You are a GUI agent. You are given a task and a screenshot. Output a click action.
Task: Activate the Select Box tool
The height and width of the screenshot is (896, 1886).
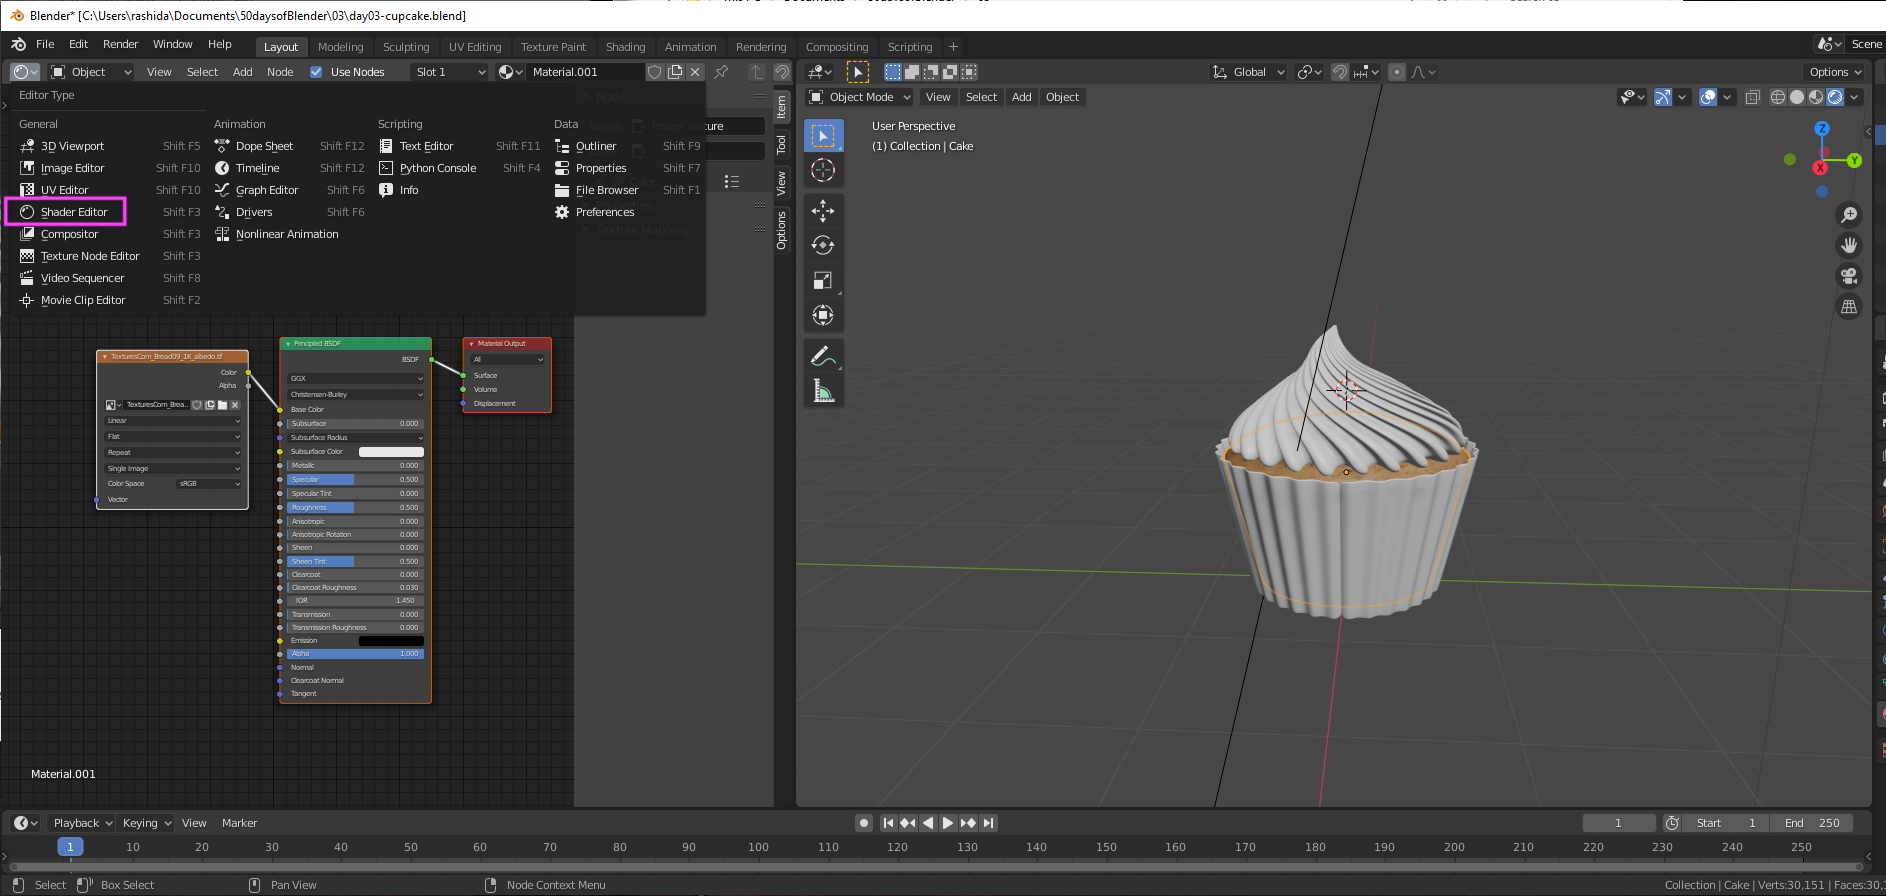[x=823, y=135]
